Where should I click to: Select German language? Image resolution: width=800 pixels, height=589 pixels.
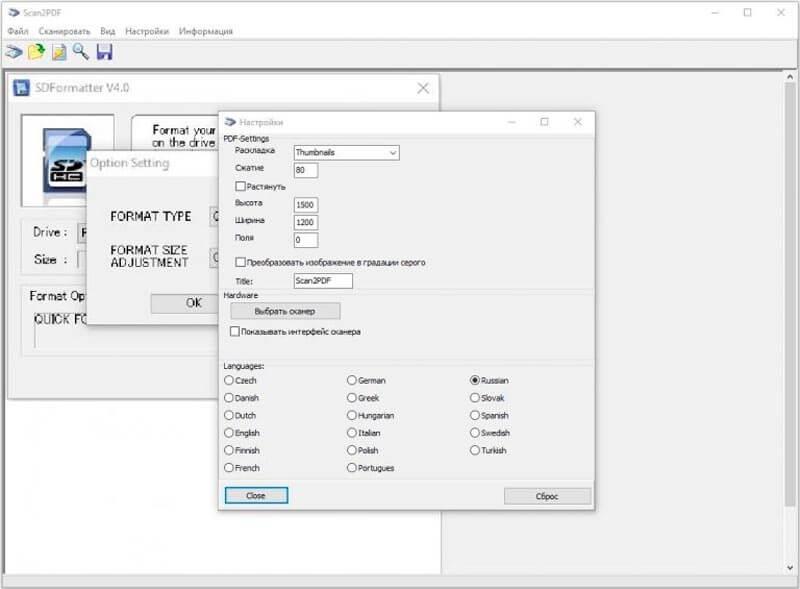352,380
